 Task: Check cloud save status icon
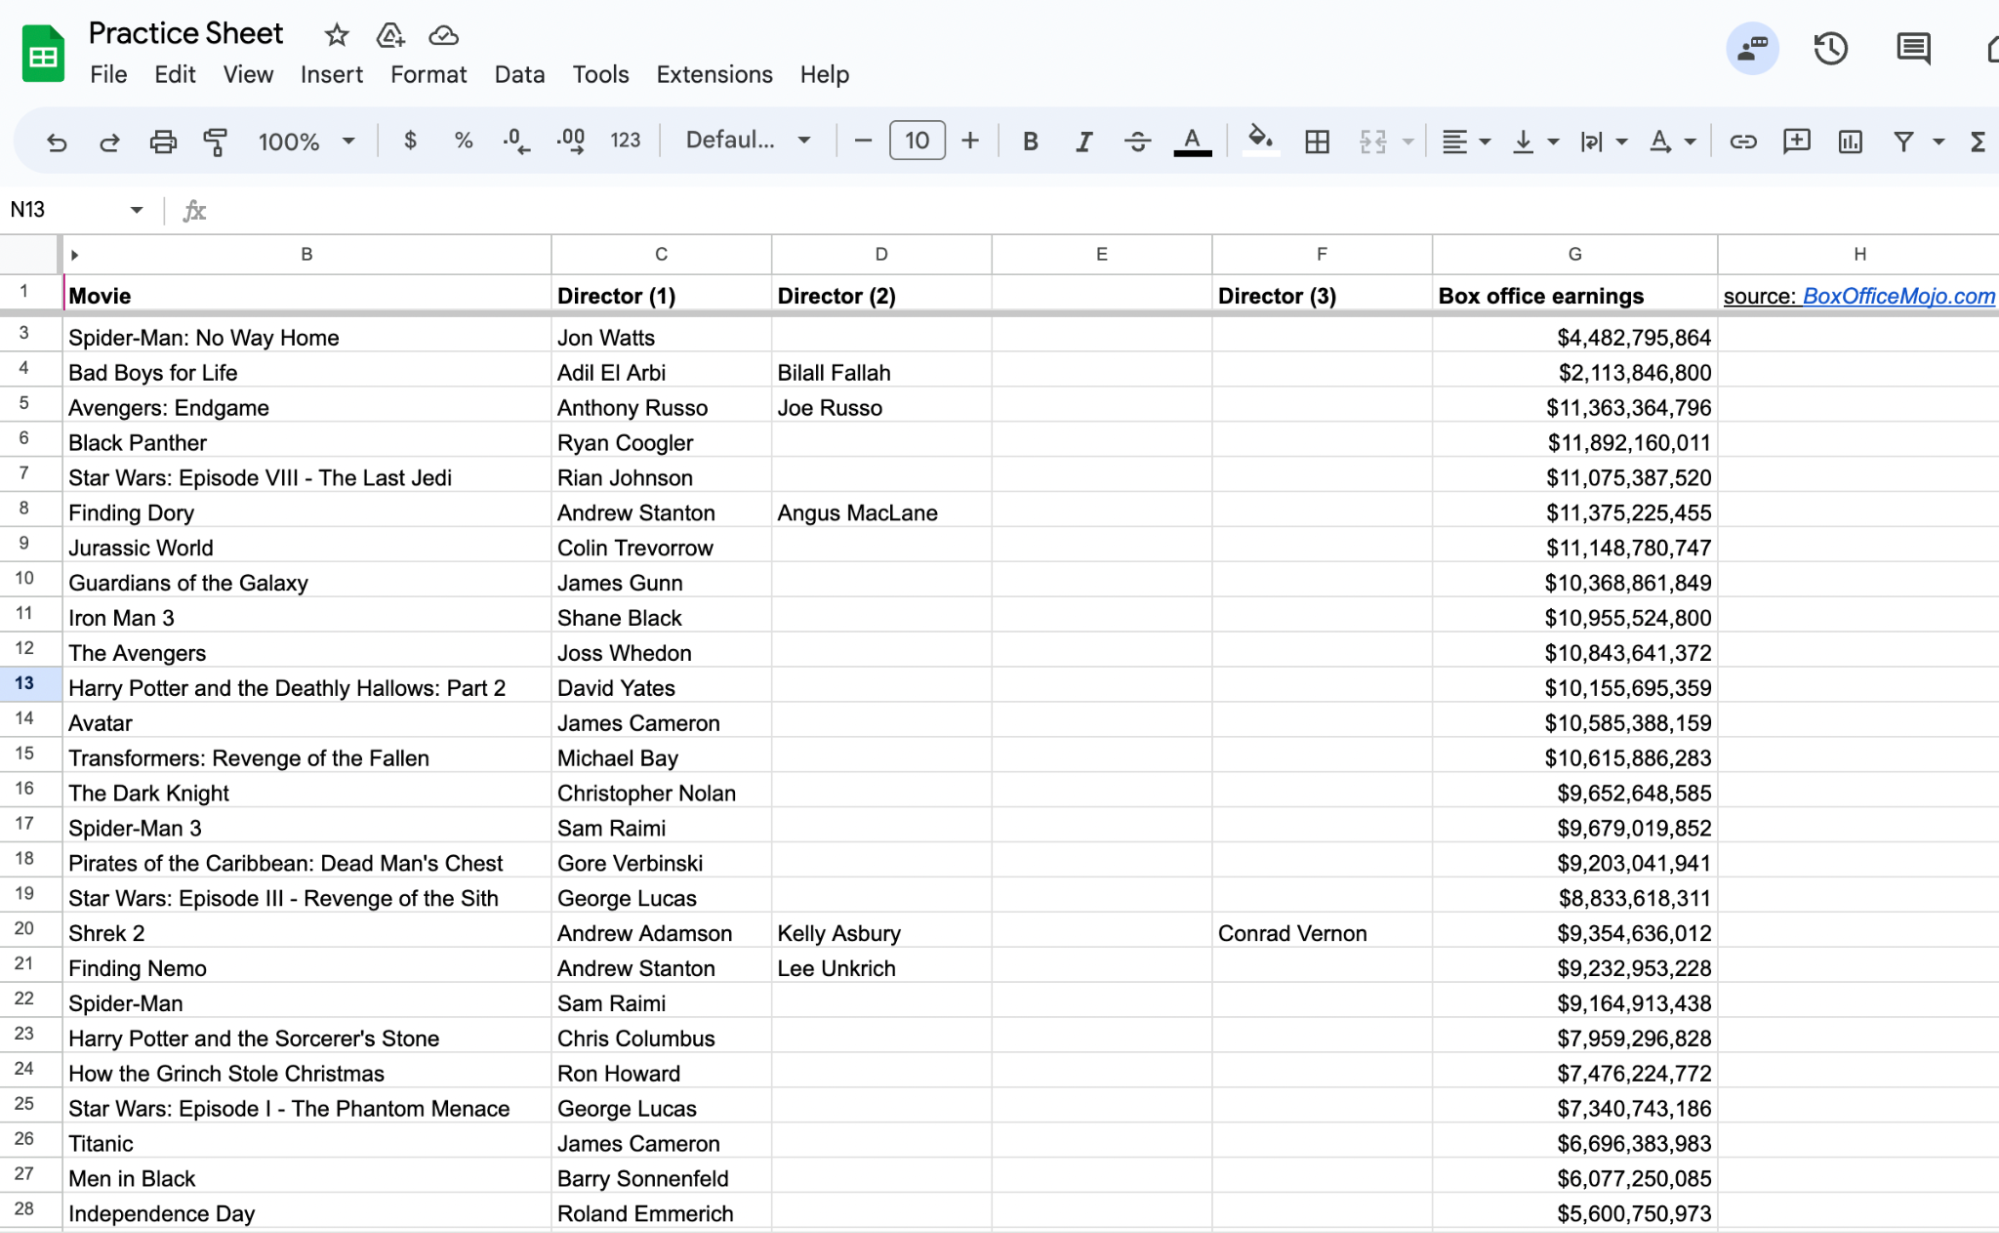tap(443, 35)
